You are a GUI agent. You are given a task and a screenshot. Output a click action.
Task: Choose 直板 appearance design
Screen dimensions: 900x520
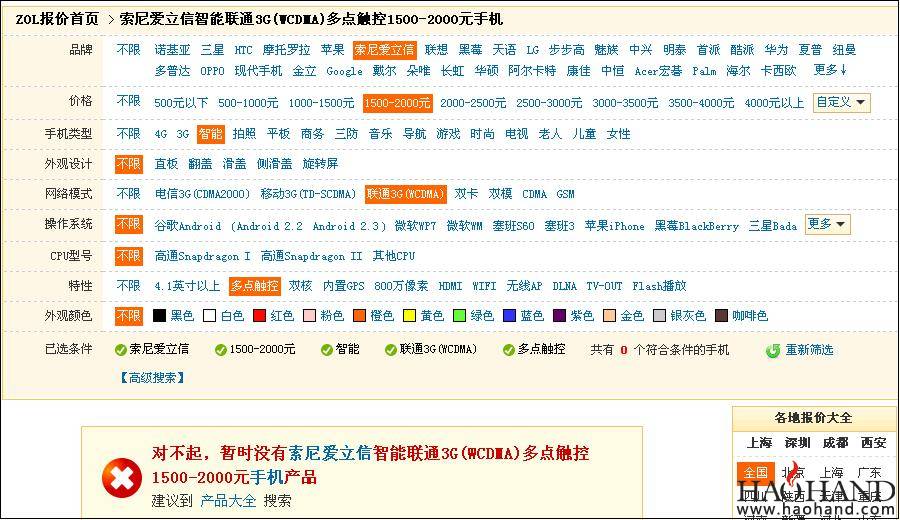[166, 164]
